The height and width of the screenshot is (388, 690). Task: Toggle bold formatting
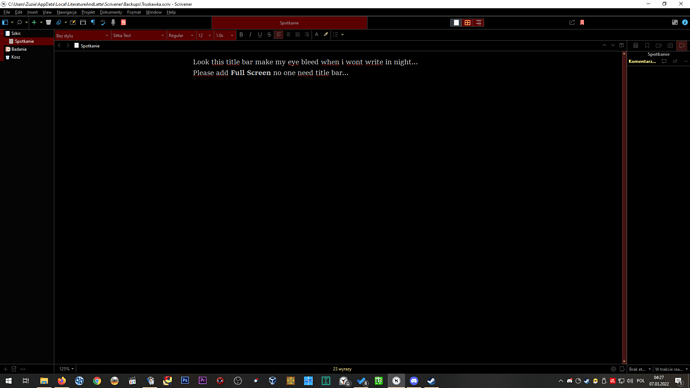(x=241, y=35)
